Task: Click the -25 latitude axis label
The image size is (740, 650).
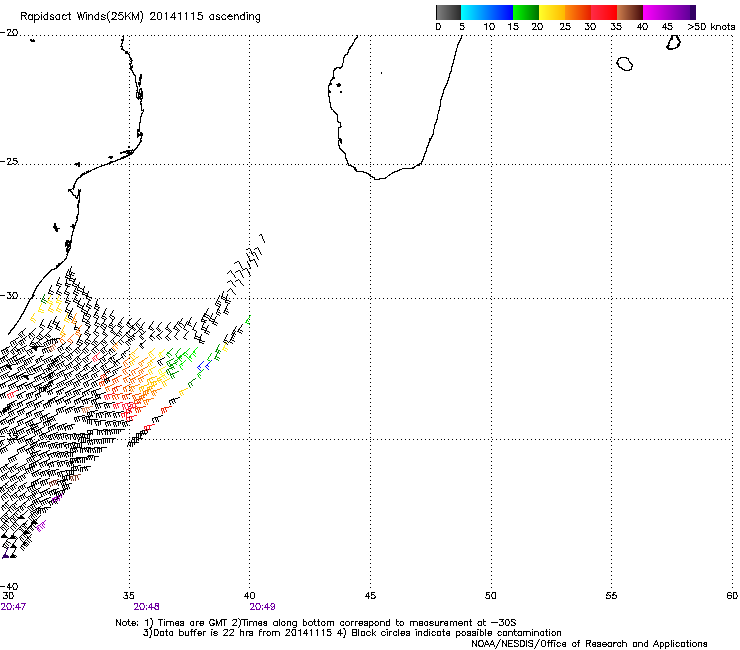Action: click(9, 161)
